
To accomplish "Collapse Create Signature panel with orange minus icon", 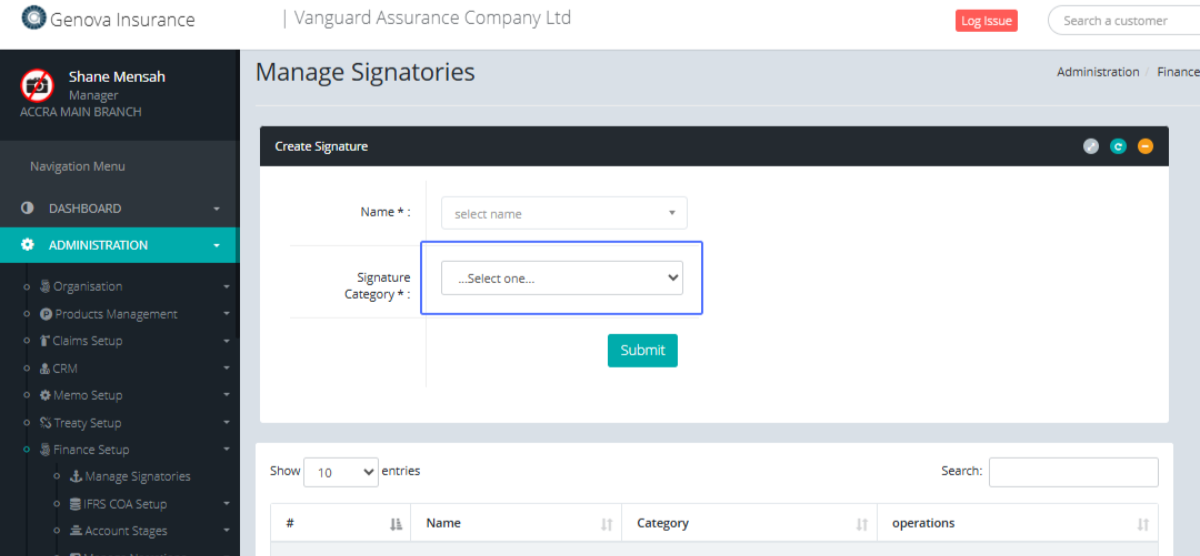I will (x=1145, y=146).
